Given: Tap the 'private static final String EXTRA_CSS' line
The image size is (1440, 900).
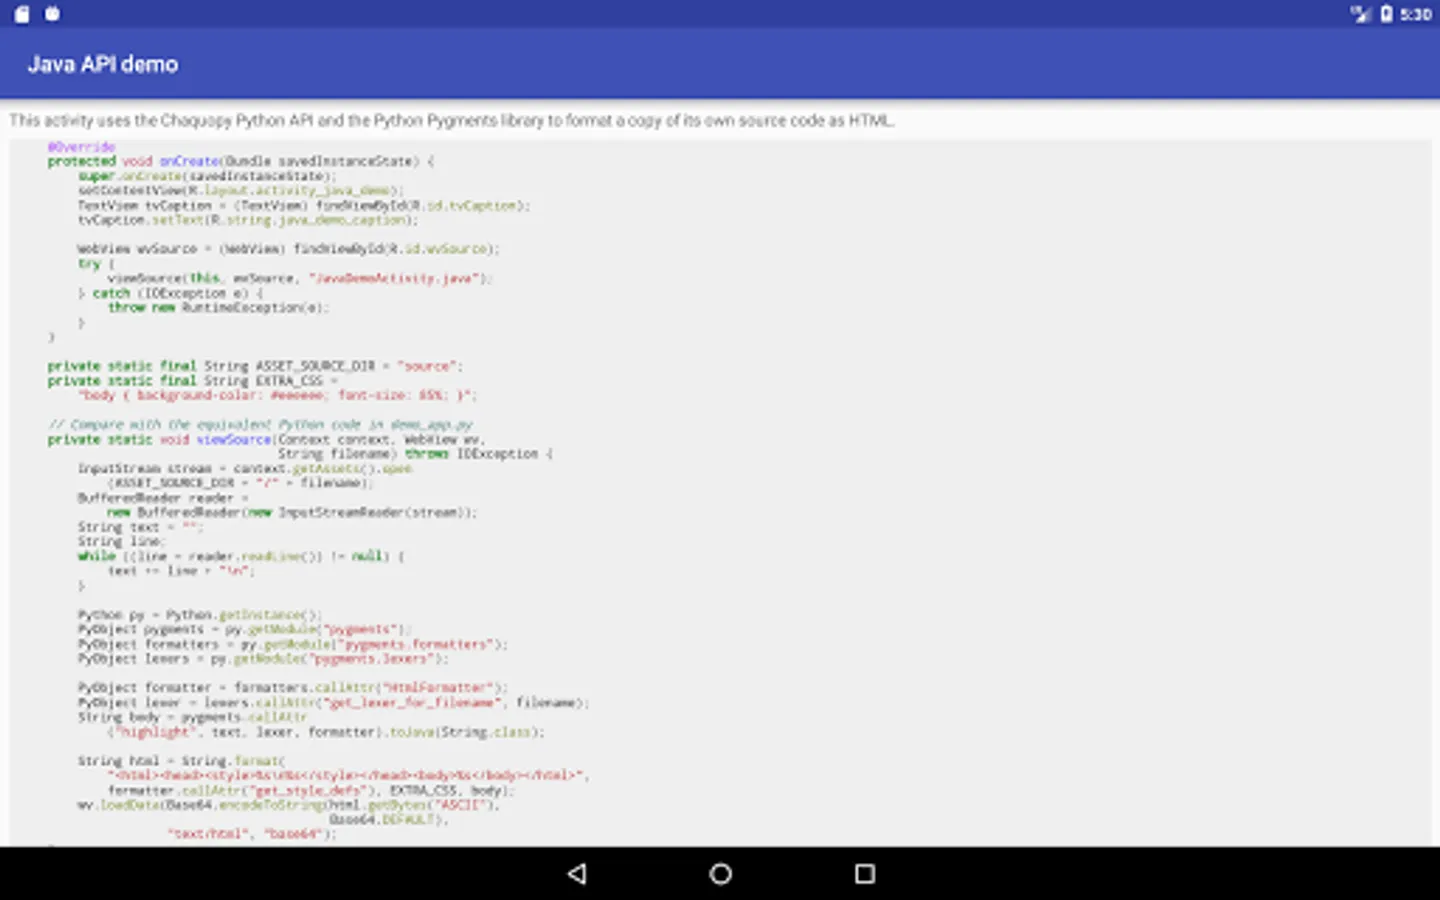Looking at the screenshot, I should pyautogui.click(x=193, y=381).
